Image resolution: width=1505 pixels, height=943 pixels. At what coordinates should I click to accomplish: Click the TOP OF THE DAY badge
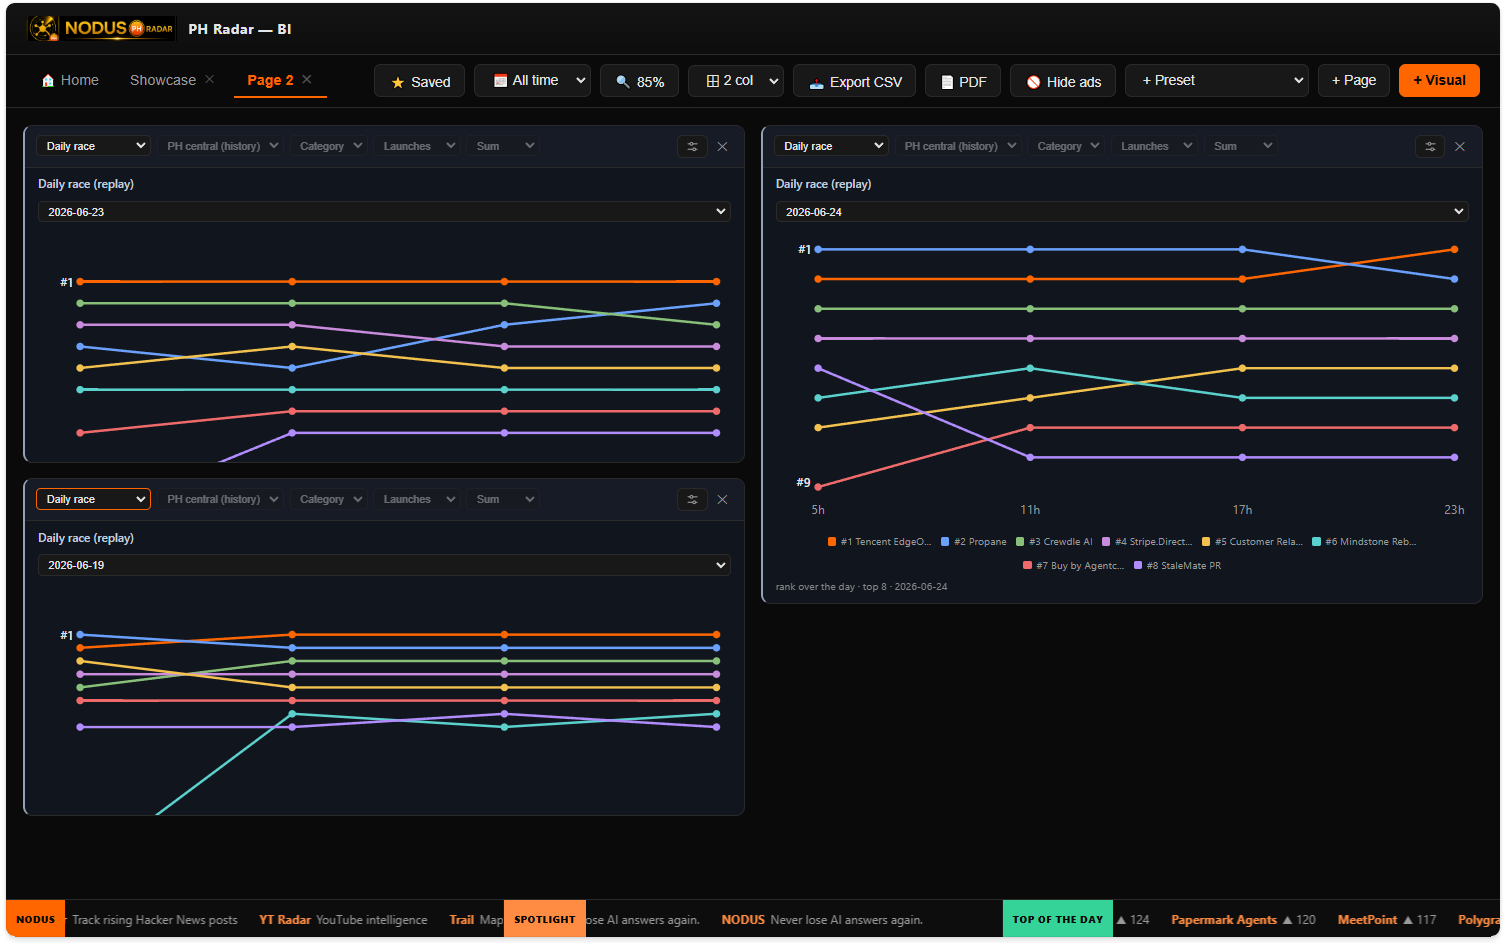coord(1058,919)
